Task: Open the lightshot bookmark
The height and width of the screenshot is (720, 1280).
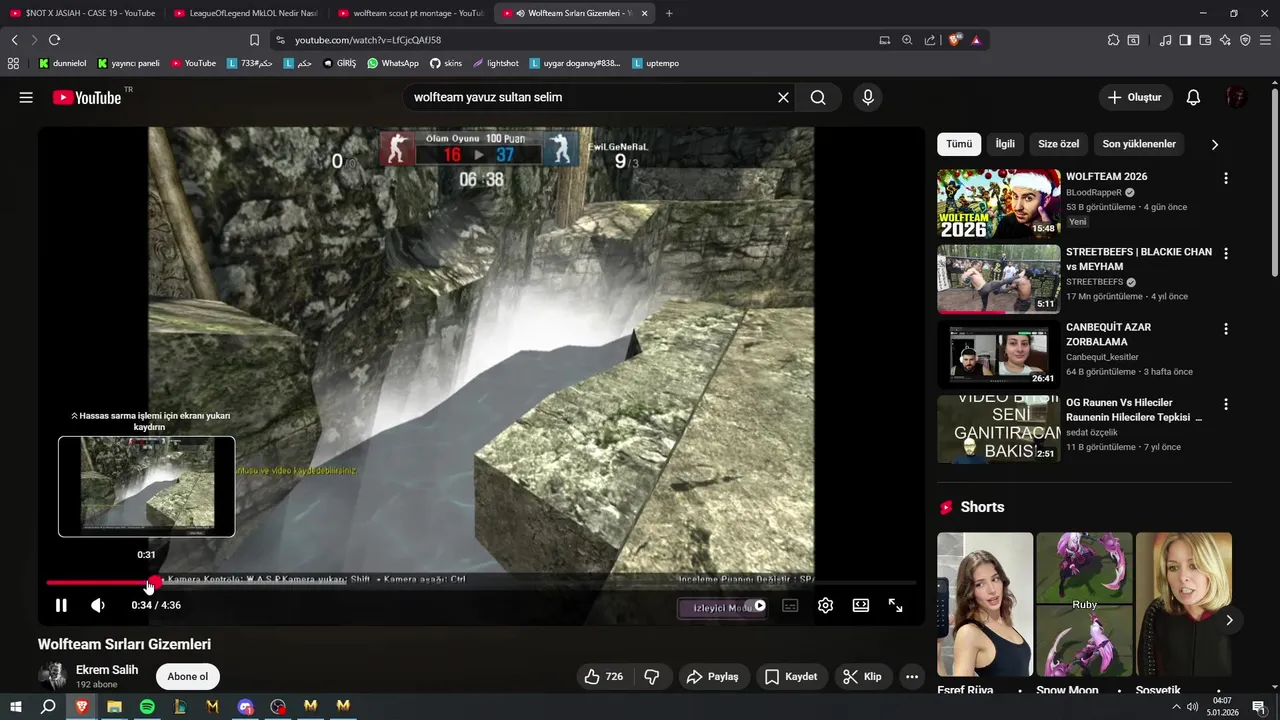Action: [x=496, y=63]
